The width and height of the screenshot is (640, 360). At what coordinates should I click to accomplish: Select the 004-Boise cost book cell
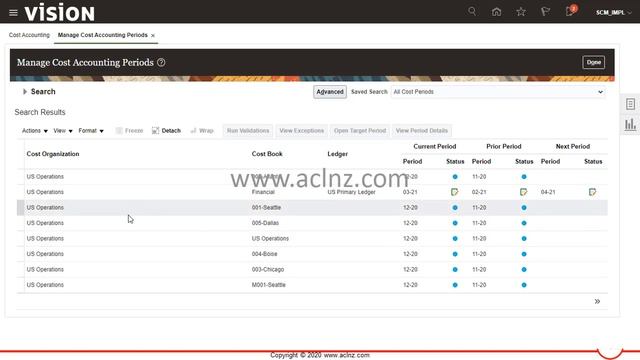pos(264,254)
